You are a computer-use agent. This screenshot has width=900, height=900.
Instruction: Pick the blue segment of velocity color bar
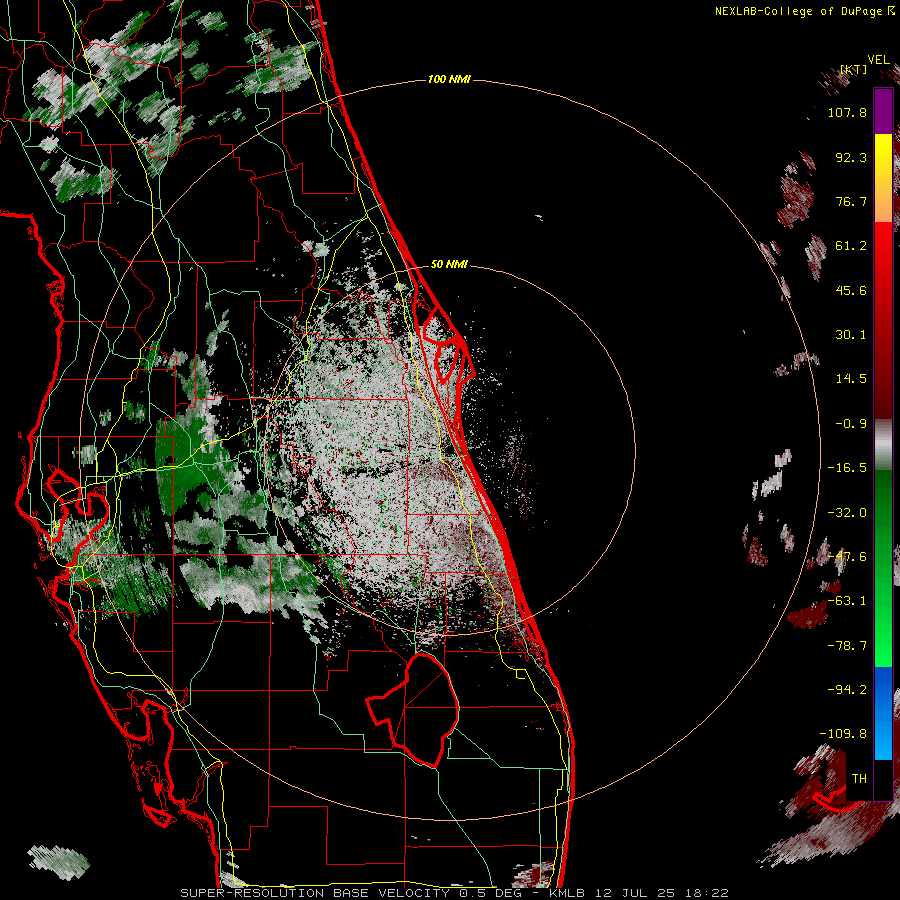(883, 713)
